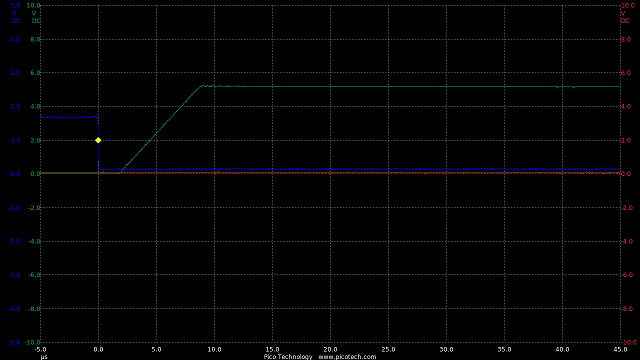
Task: Select the blue channel V DC axis label
Action: pyautogui.click(x=16, y=17)
